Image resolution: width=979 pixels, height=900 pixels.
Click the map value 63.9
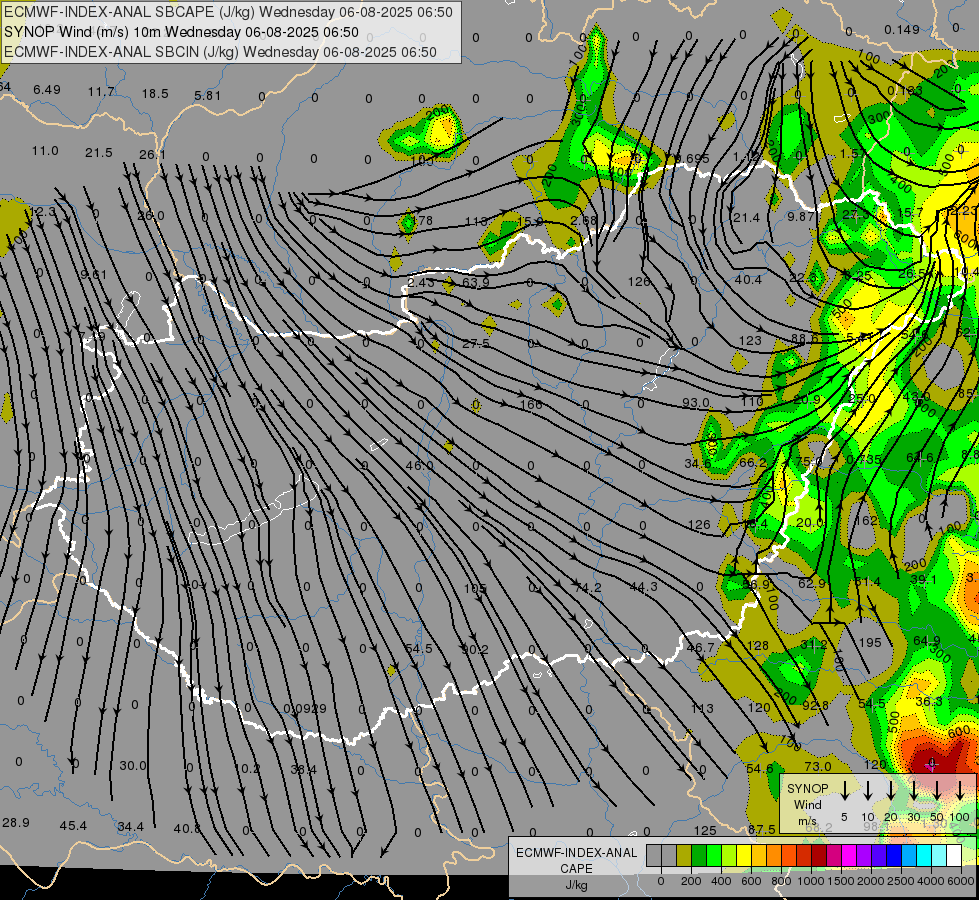coord(476,283)
